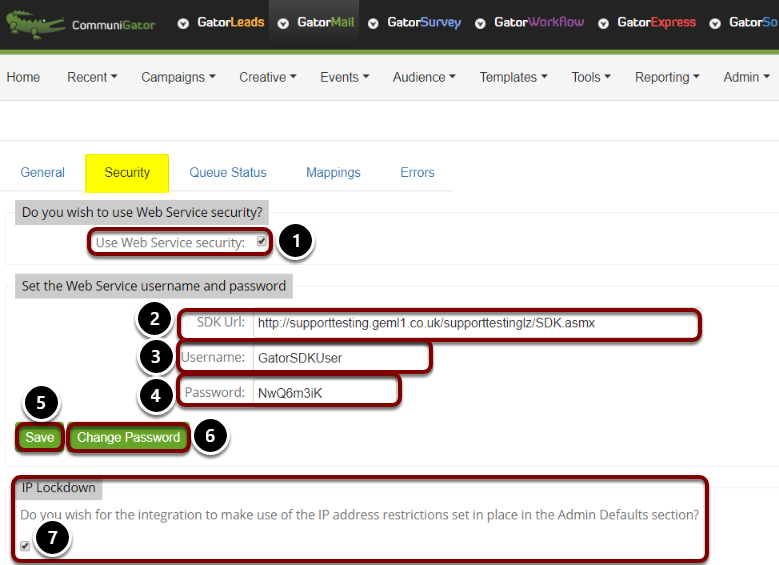This screenshot has width=779, height=565.
Task: Switch to the General tab
Action: point(42,172)
